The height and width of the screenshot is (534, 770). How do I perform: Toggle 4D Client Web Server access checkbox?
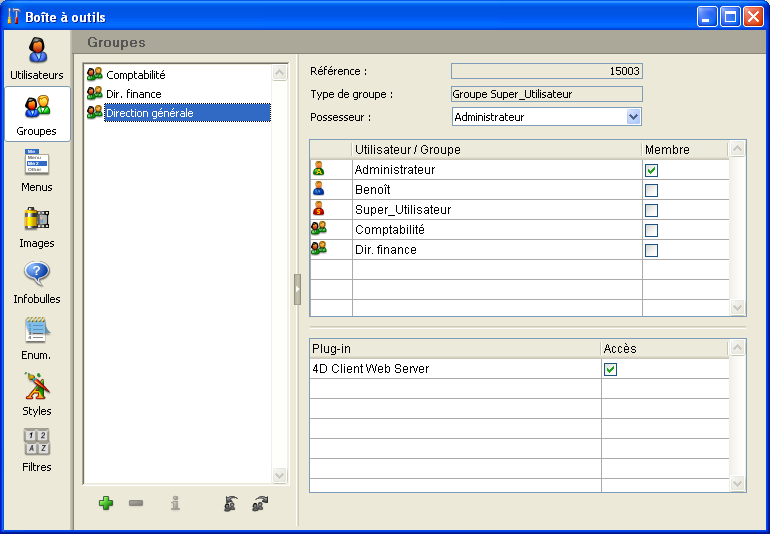tap(611, 369)
